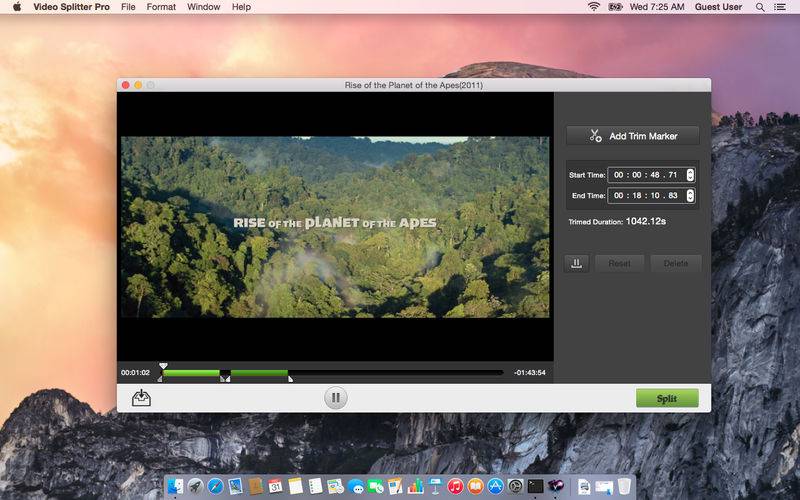Click the Trimmed Duration value 1042.12s
The height and width of the screenshot is (500, 800).
(x=645, y=221)
